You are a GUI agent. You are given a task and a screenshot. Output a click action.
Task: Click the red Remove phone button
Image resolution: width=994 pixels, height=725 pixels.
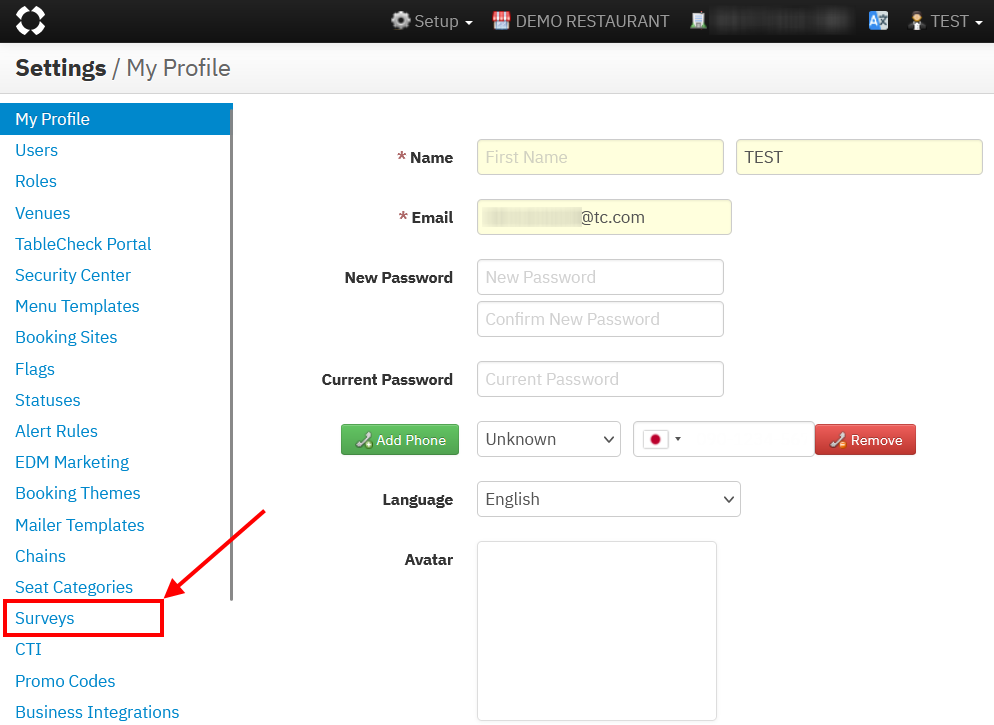point(865,440)
